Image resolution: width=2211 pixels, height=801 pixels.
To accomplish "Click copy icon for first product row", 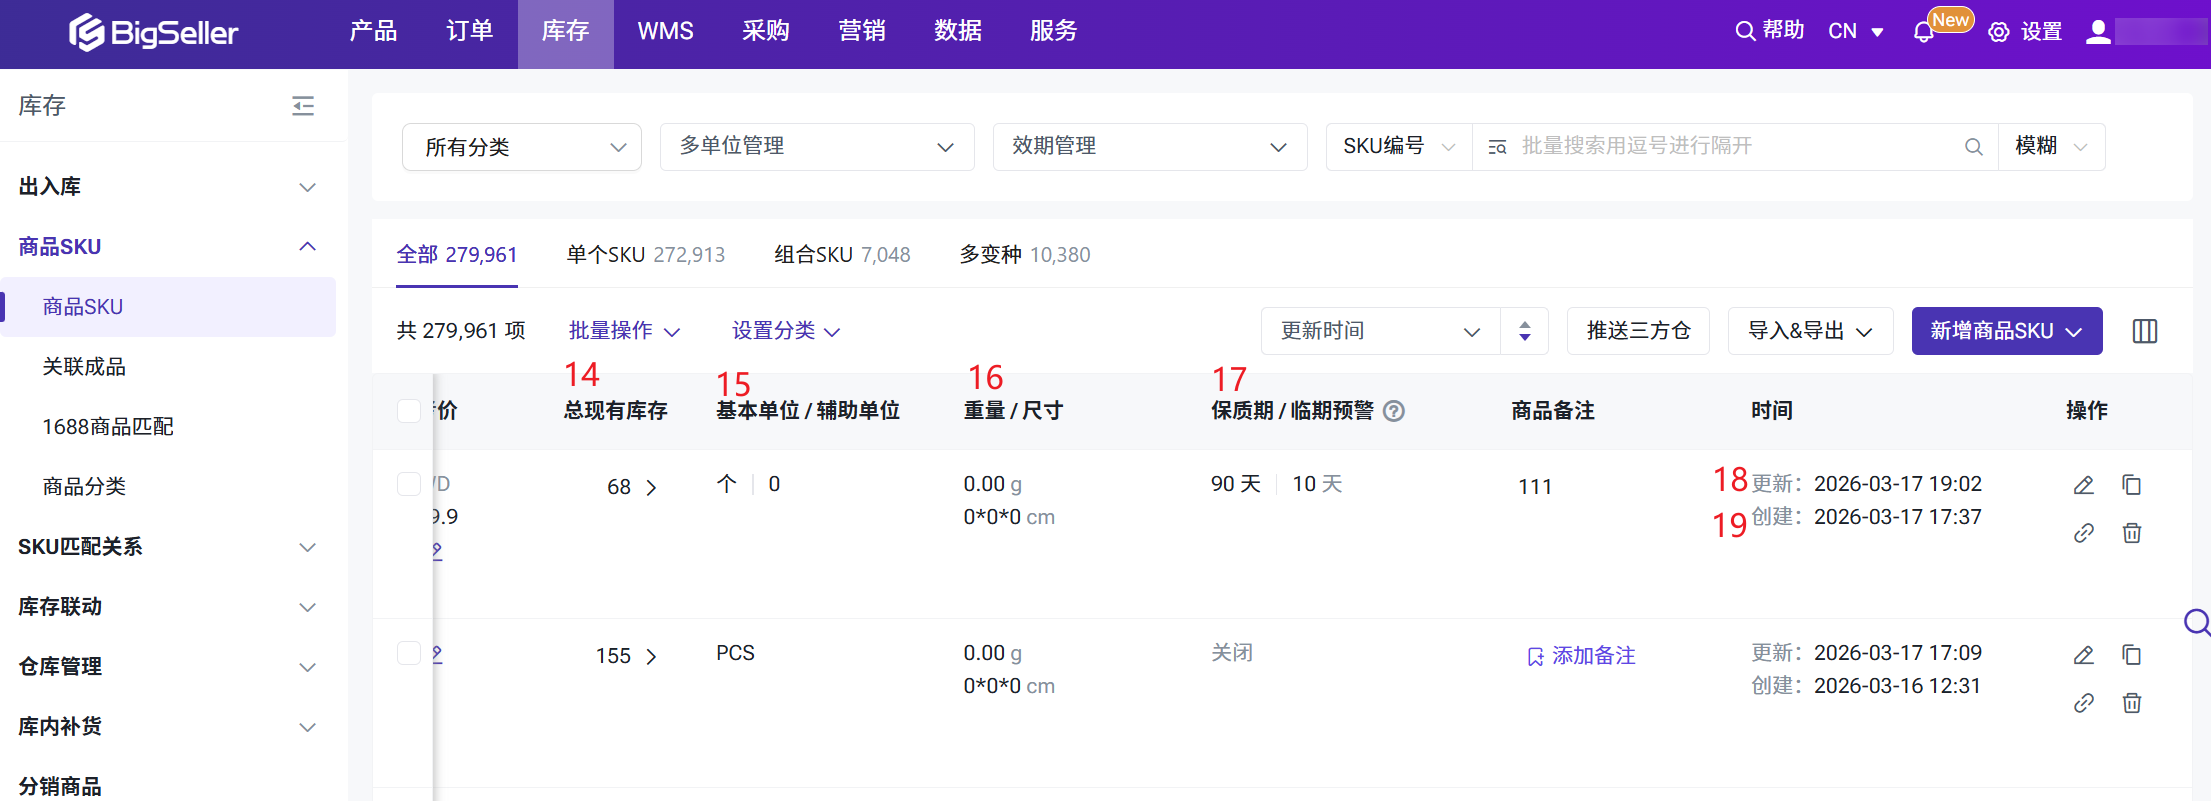I will (x=2131, y=485).
